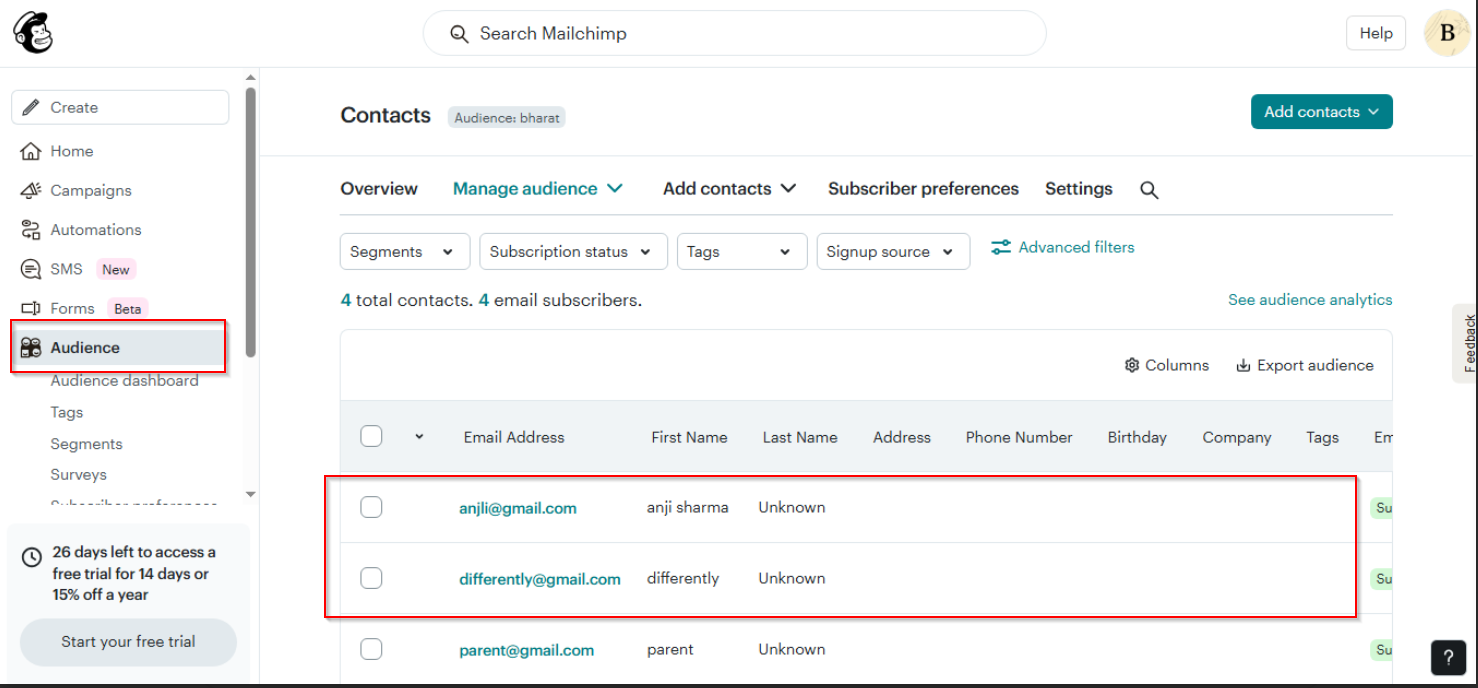Click Start your free trial button

128,642
